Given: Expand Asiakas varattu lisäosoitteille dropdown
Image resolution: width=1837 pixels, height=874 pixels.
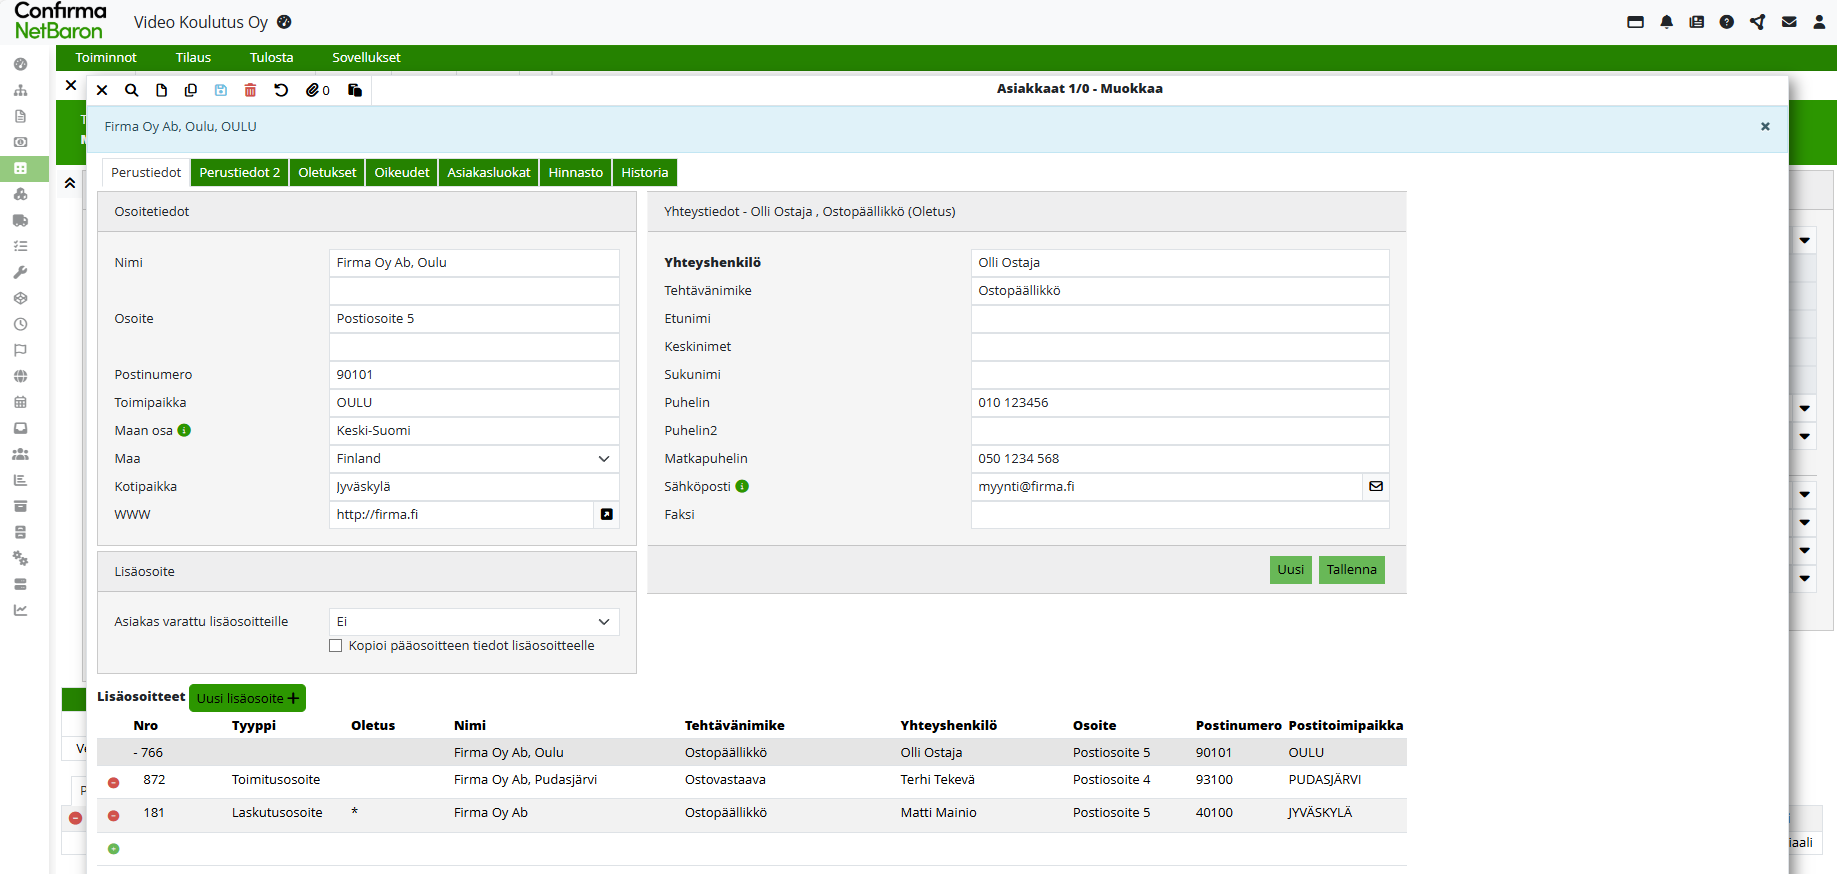Looking at the screenshot, I should [474, 621].
